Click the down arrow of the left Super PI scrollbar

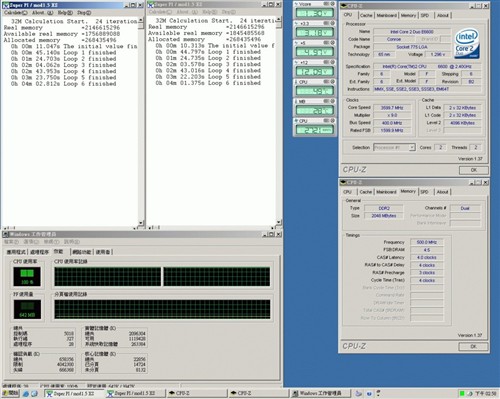click(141, 223)
